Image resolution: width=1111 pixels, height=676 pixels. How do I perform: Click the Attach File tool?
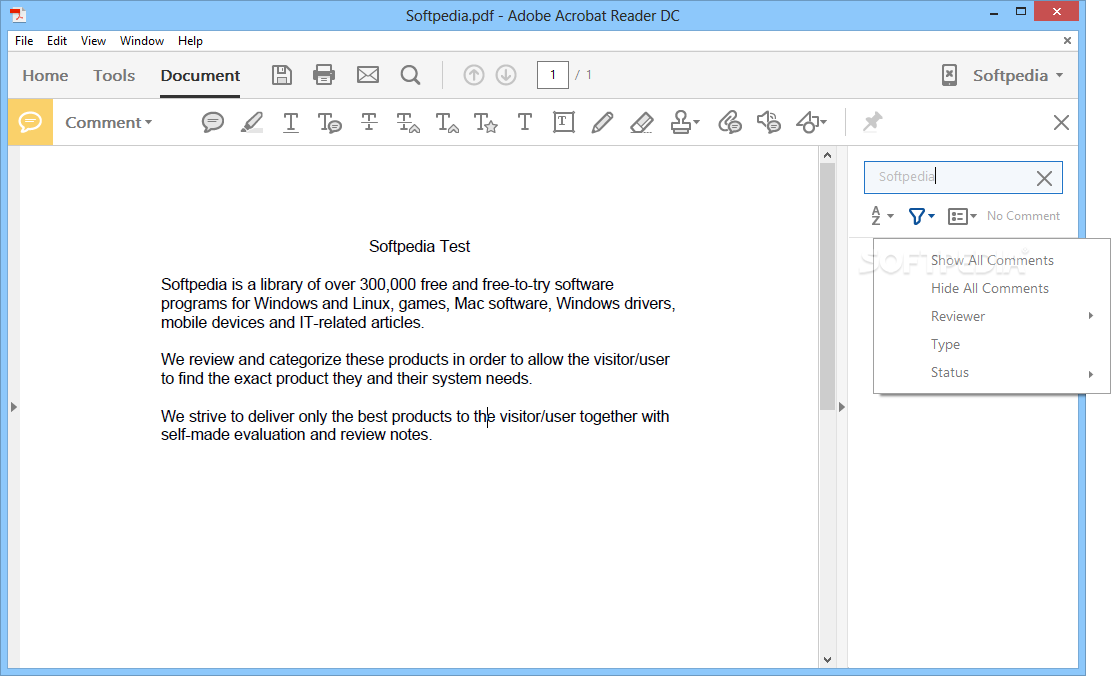pyautogui.click(x=730, y=123)
